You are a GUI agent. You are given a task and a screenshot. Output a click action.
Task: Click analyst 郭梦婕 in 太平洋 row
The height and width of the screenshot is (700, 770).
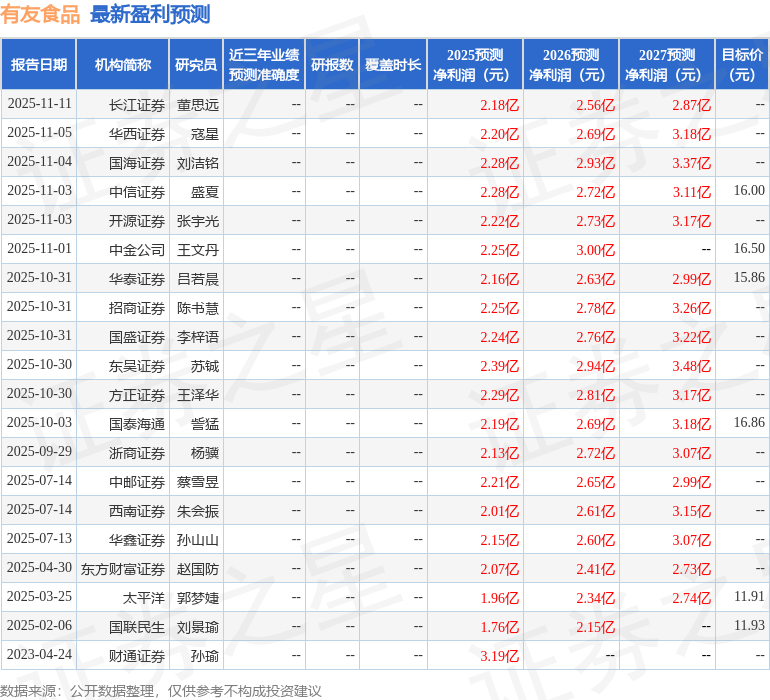(197, 597)
